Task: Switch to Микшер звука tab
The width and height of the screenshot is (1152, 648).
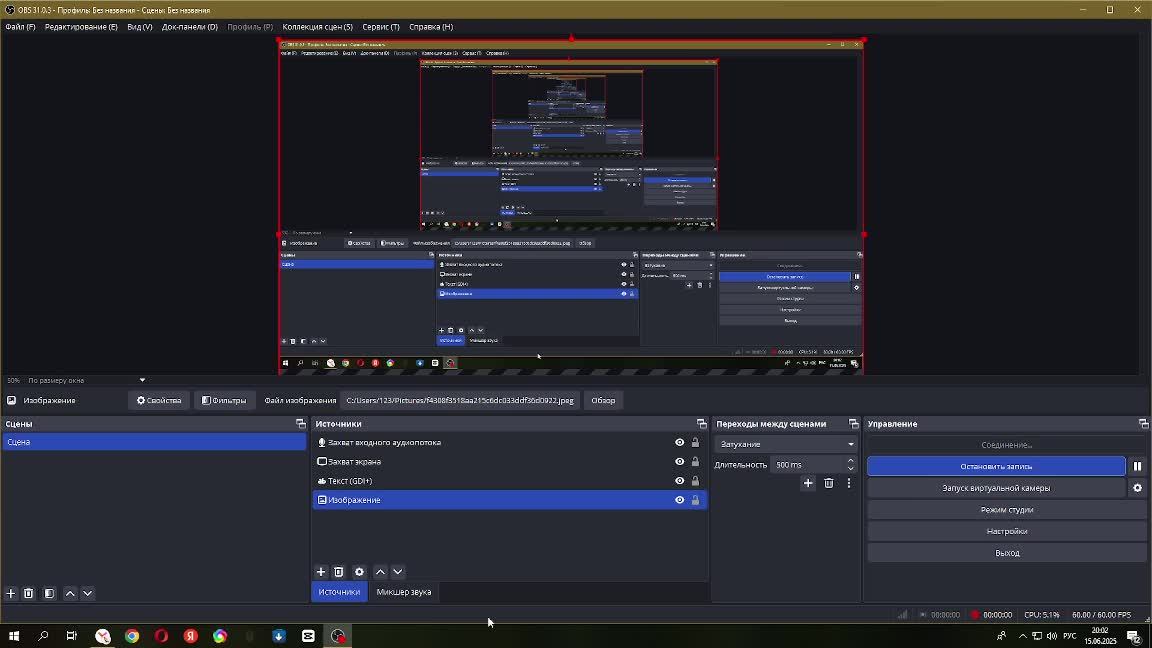Action: (403, 592)
